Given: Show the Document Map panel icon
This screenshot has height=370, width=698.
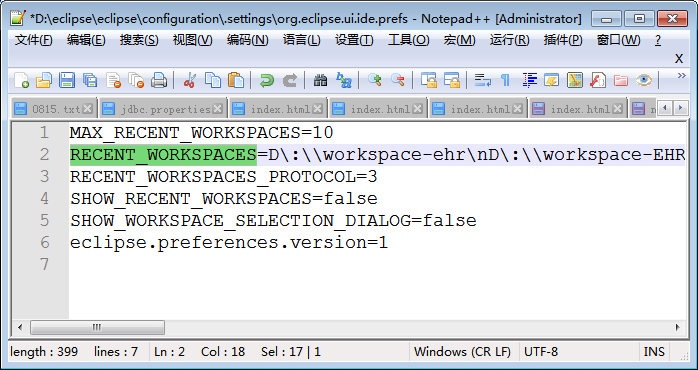Looking at the screenshot, I should pos(575,81).
